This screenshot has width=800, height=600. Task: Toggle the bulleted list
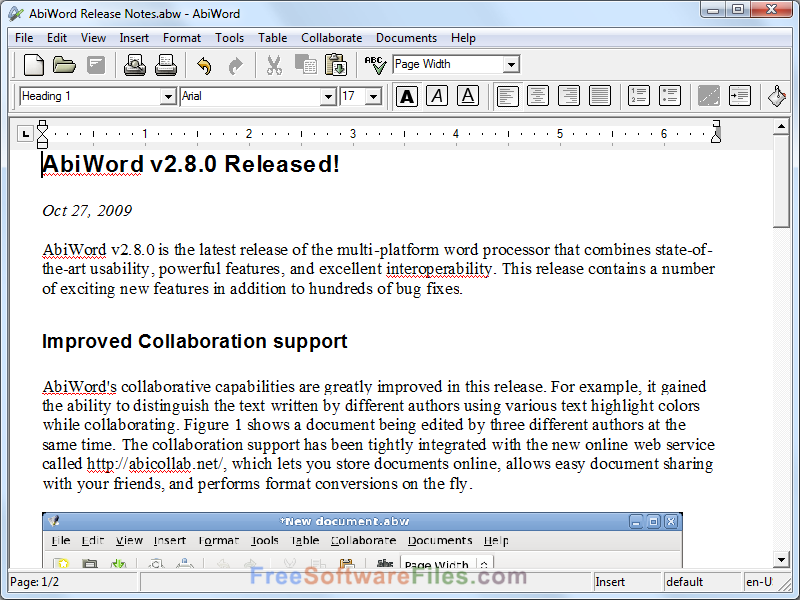pos(669,96)
